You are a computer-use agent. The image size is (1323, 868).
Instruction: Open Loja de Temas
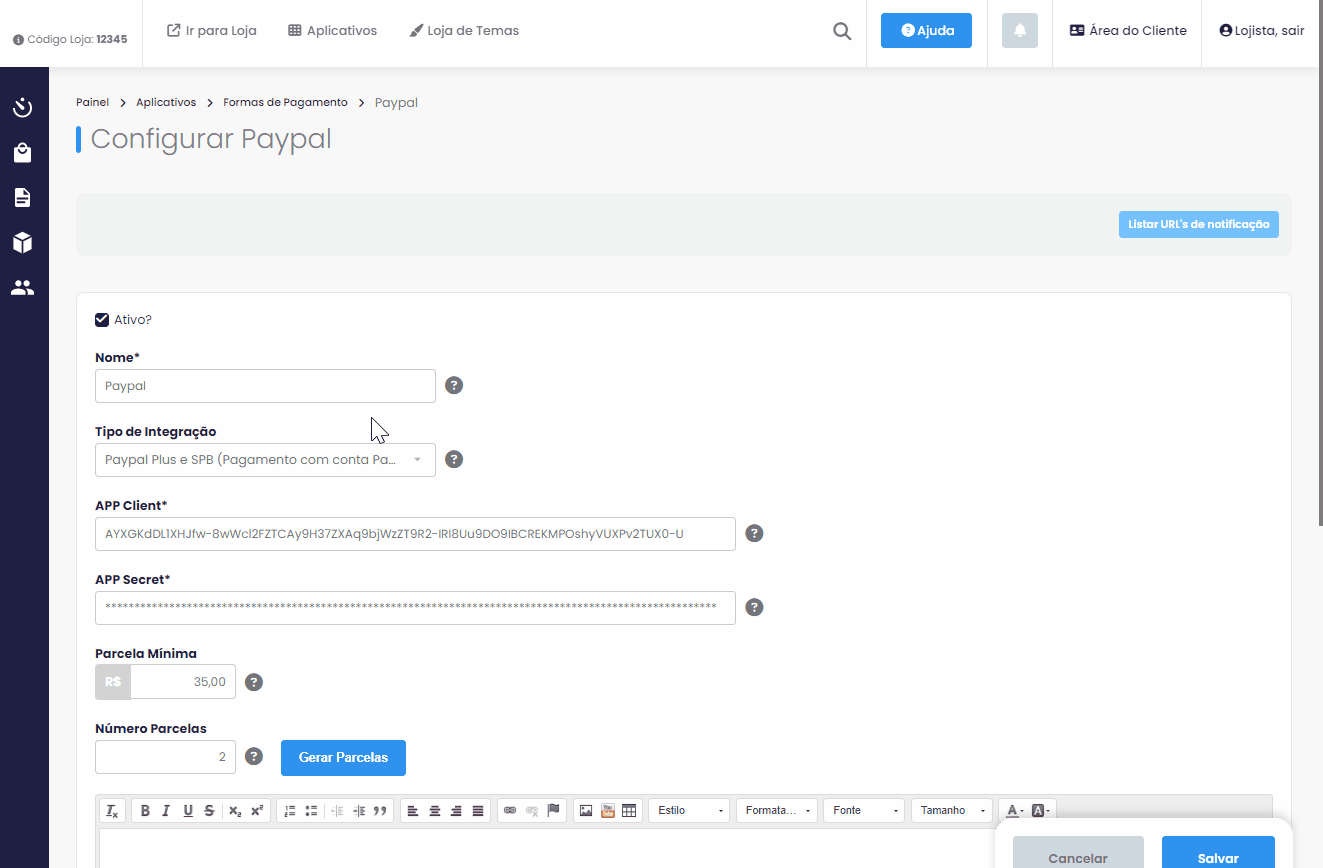click(x=464, y=31)
